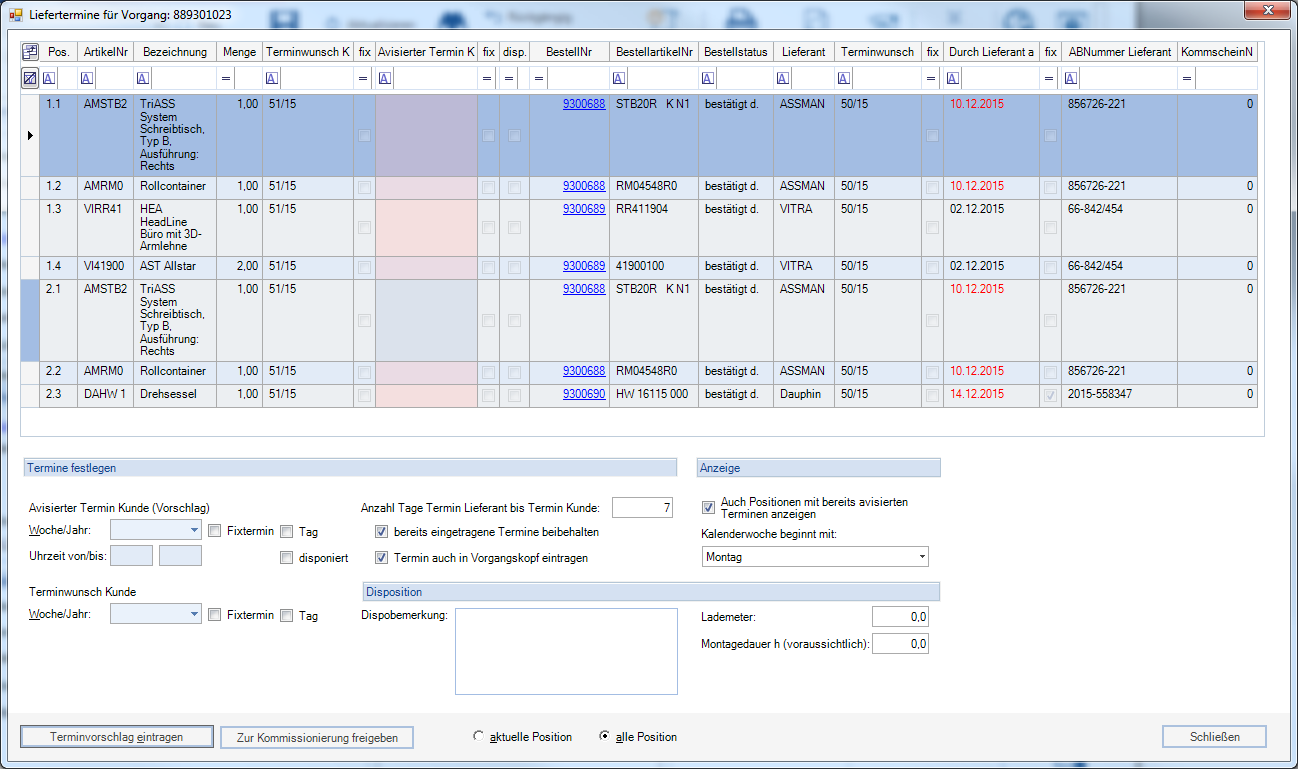This screenshot has height=769, width=1298.
Task: Click the clear filter icon in filter row
Action: click(30, 78)
